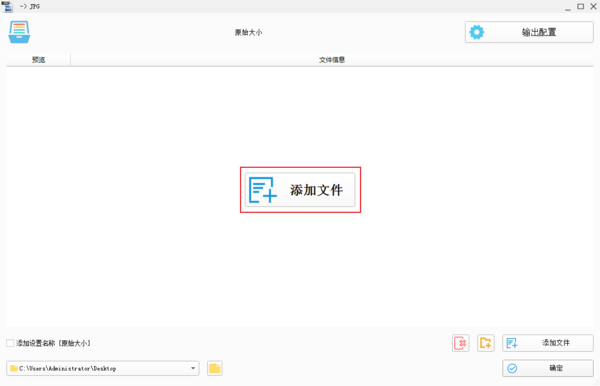The width and height of the screenshot is (600, 386).
Task: Click the 预览 column header
Action: [x=38, y=60]
